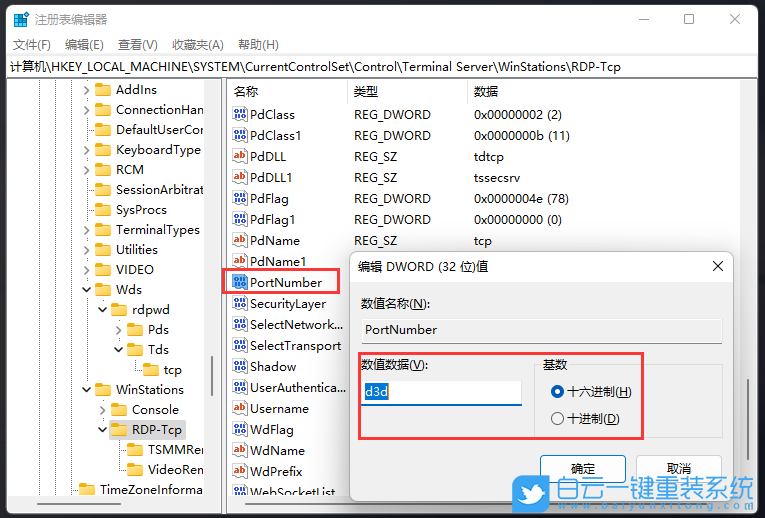This screenshot has height=518, width=765.
Task: Click the WdPrefix string value icon
Action: [x=240, y=471]
